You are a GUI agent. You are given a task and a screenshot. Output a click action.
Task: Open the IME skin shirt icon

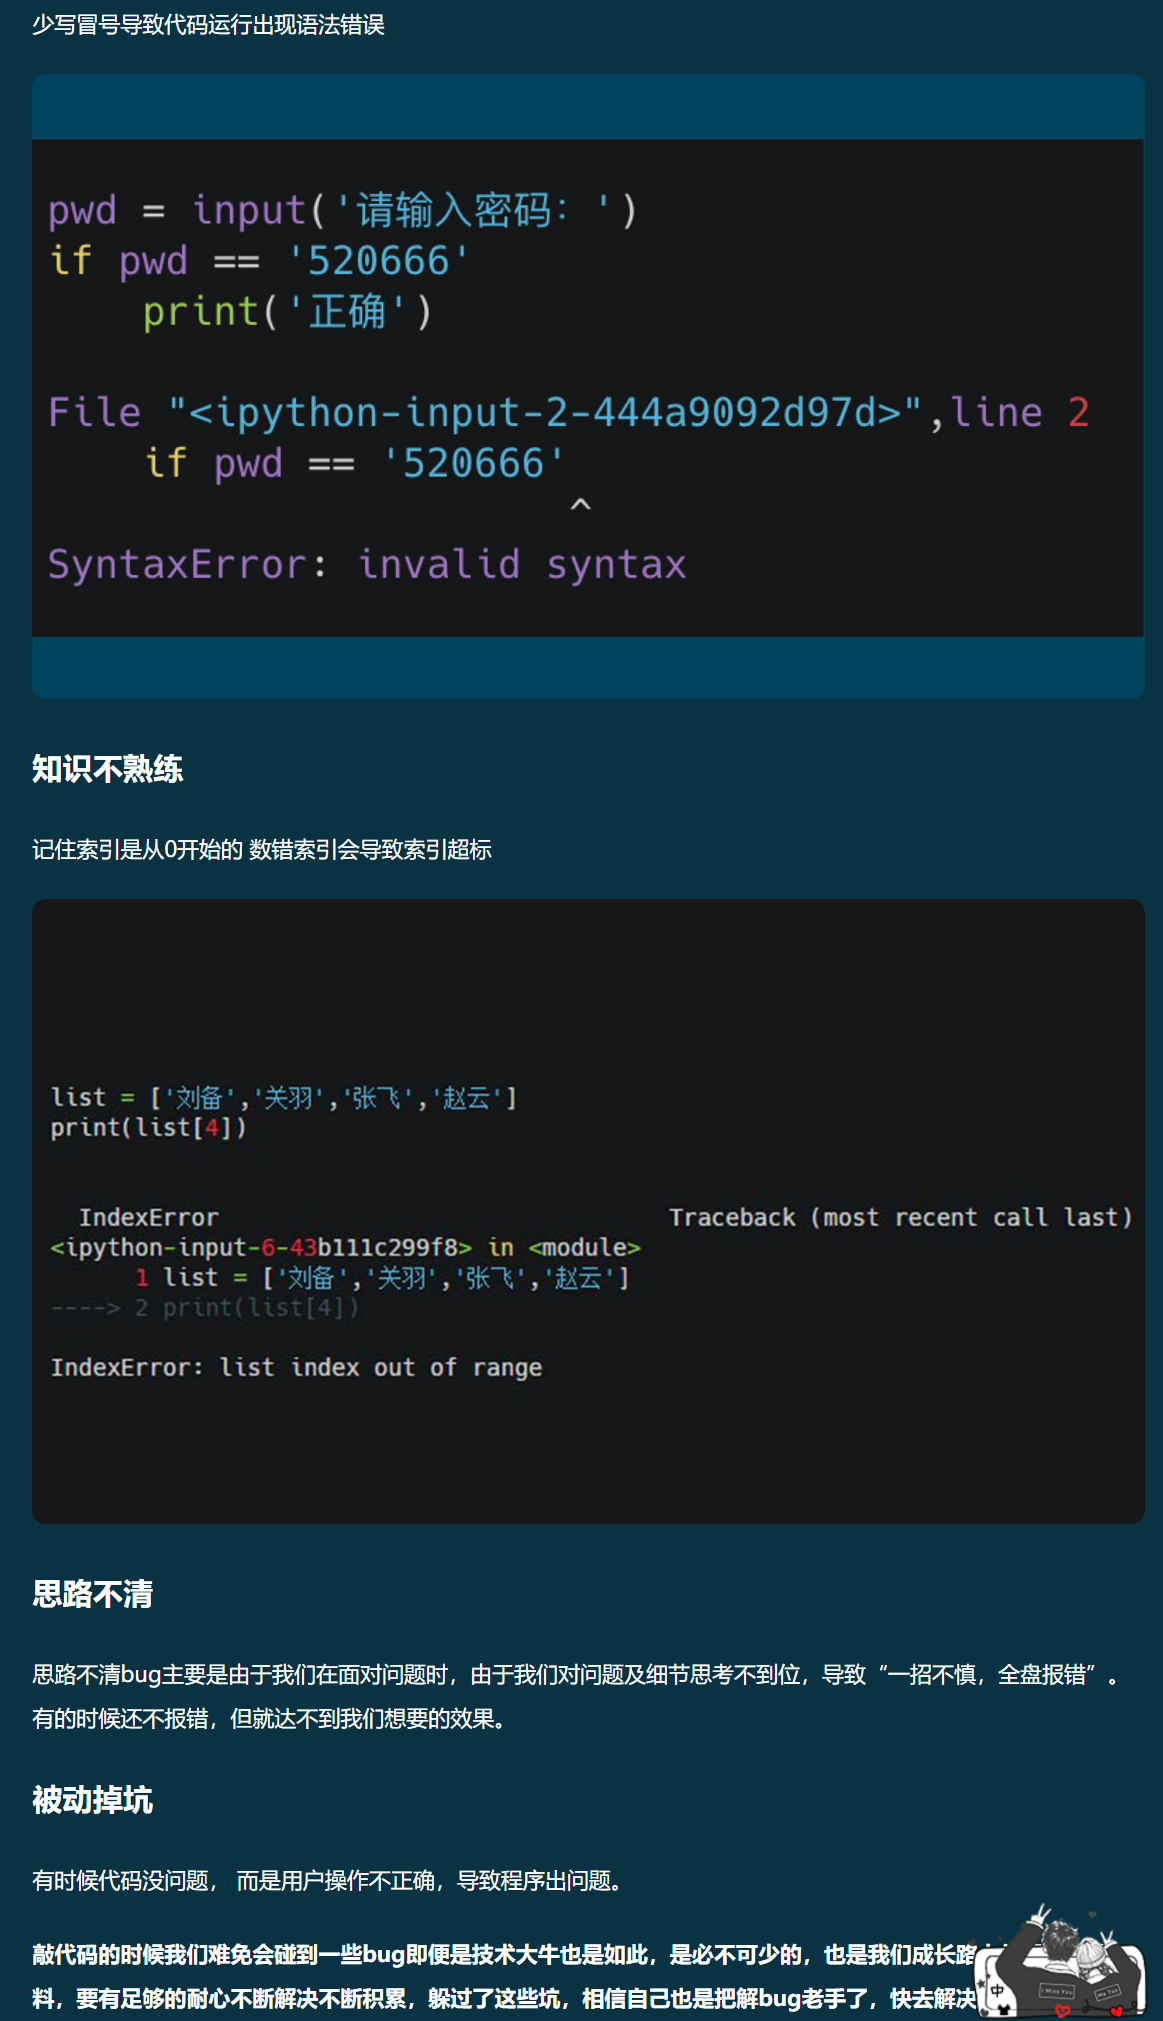(1004, 2009)
